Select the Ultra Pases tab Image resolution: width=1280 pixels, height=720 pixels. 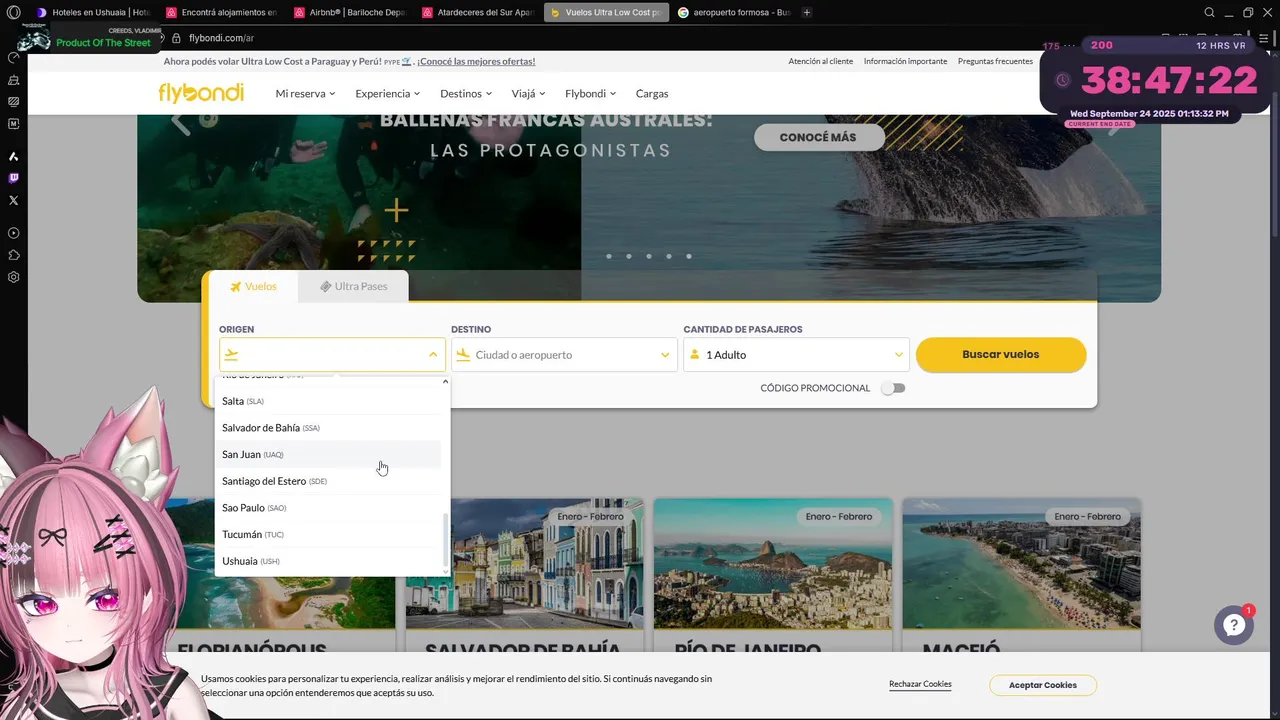pyautogui.click(x=353, y=286)
